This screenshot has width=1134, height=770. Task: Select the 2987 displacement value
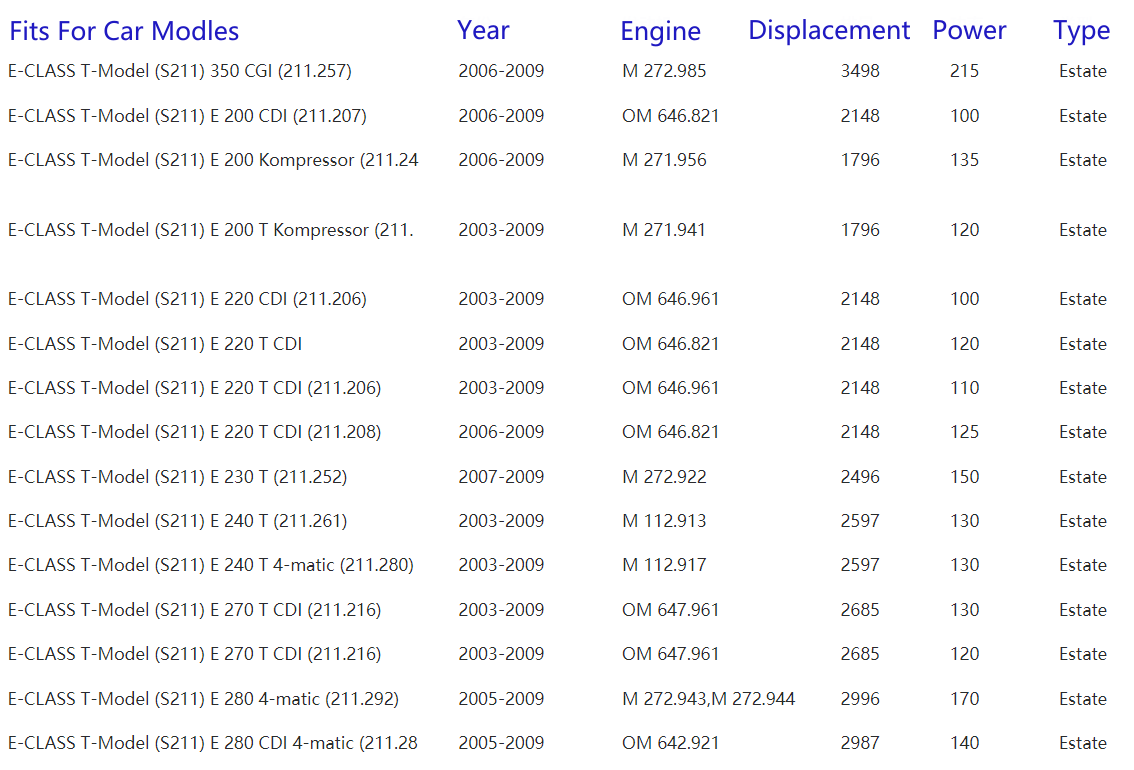click(x=860, y=743)
